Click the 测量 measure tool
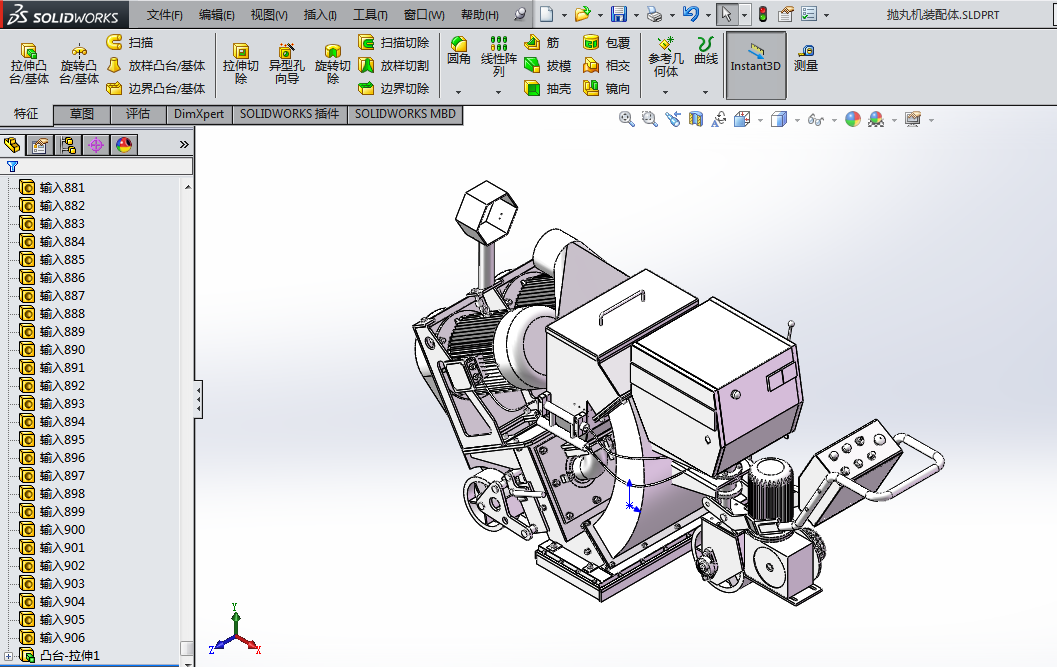1057x667 pixels. pos(806,58)
